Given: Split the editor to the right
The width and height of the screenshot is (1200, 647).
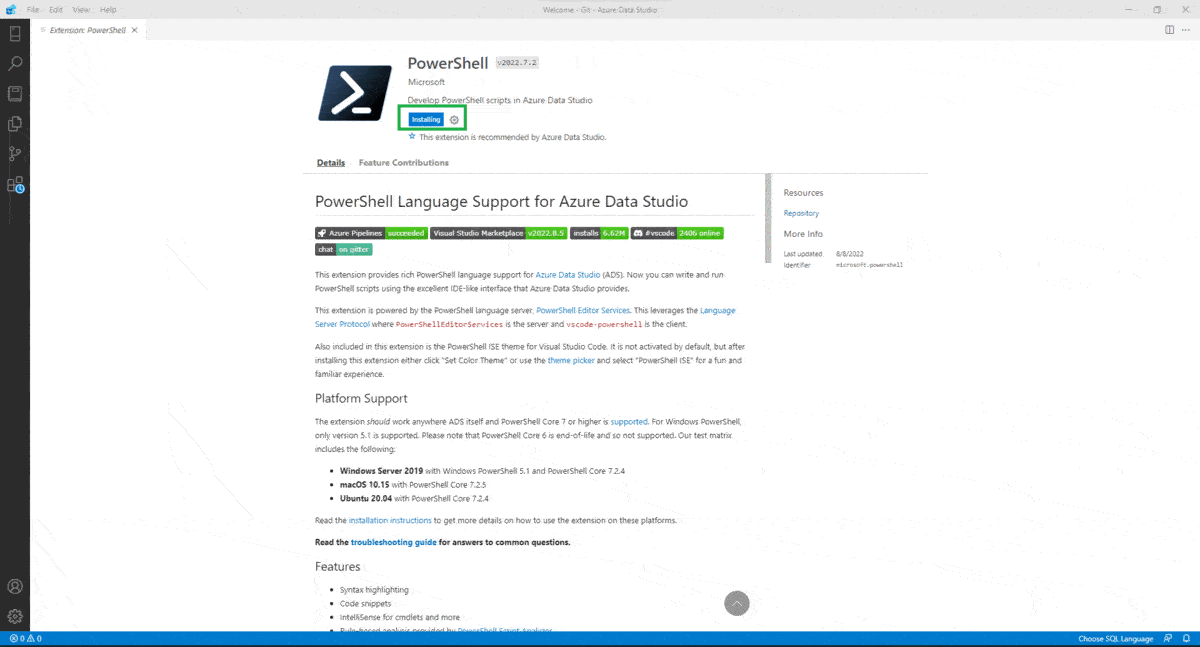Looking at the screenshot, I should (x=1170, y=30).
